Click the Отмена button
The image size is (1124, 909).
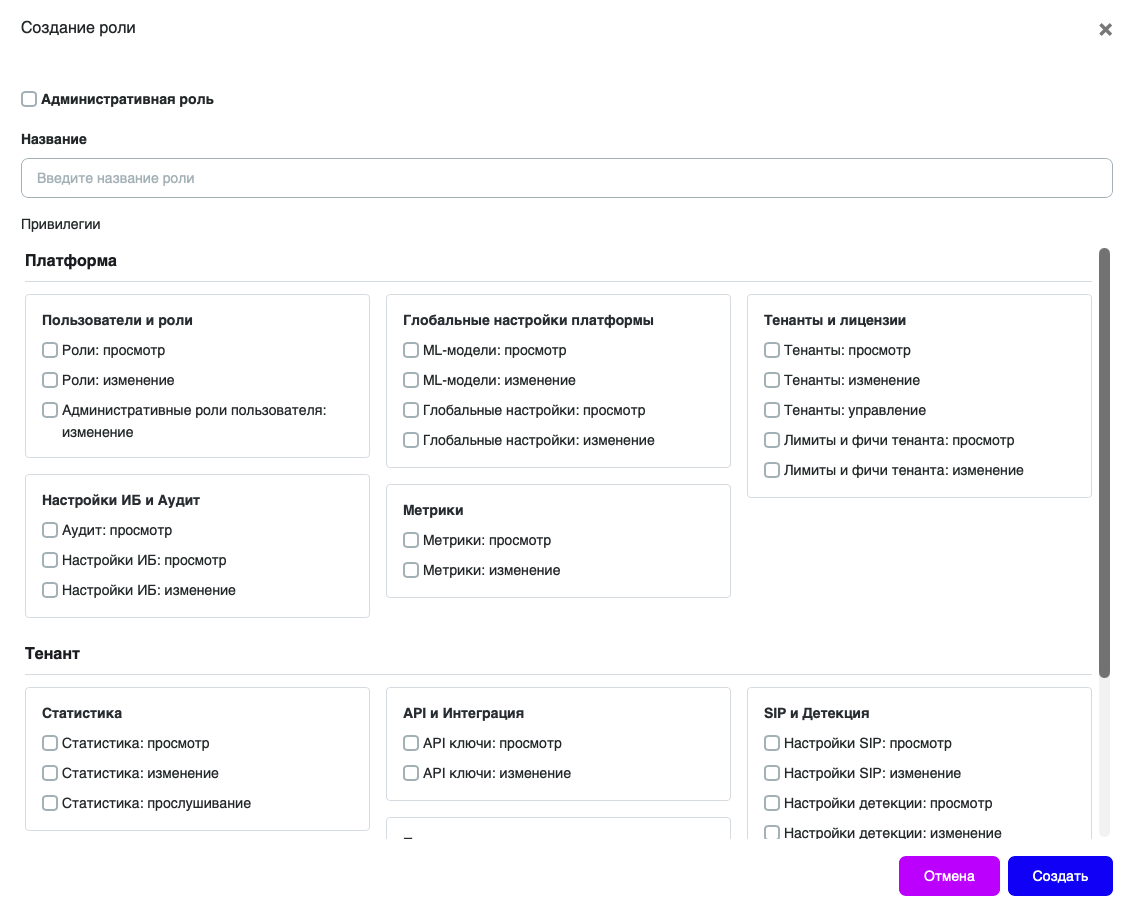click(949, 876)
